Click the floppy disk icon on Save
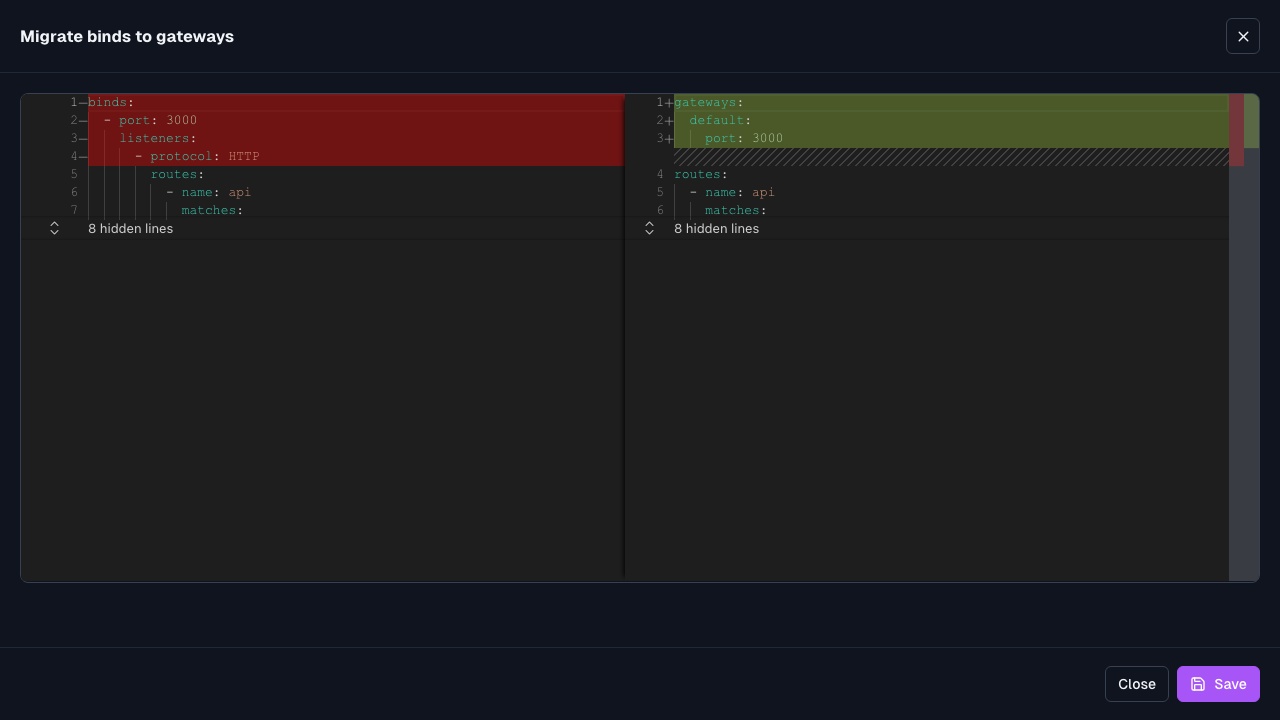 [1198, 684]
